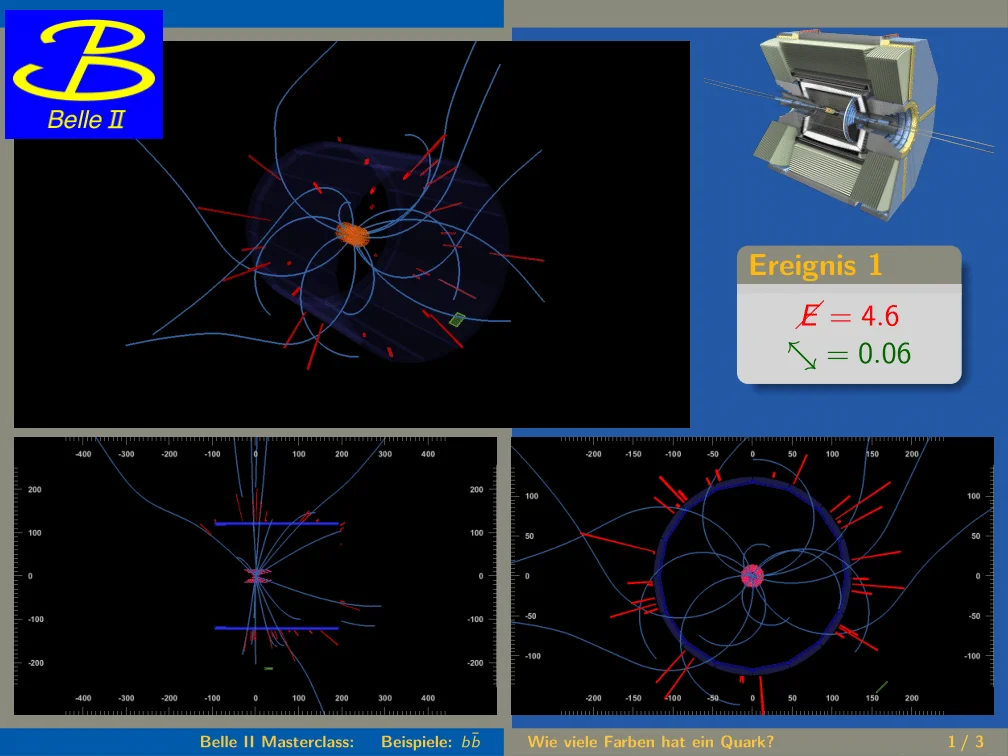Viewport: 1008px width, 756px height.
Task: Click the 0.06 value in Ereignis box
Action: pos(884,354)
